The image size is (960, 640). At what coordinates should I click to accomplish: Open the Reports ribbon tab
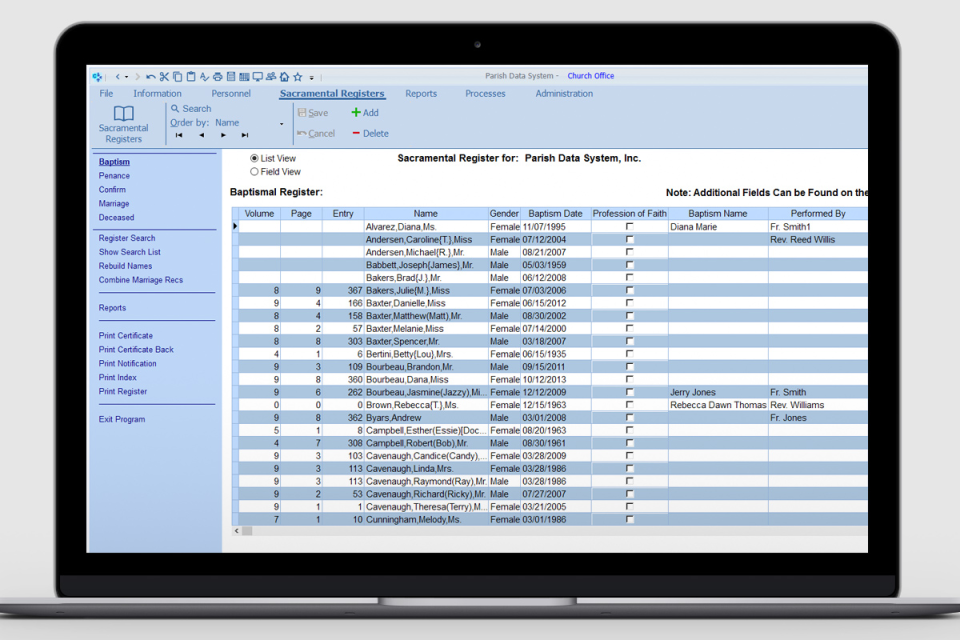click(x=421, y=94)
